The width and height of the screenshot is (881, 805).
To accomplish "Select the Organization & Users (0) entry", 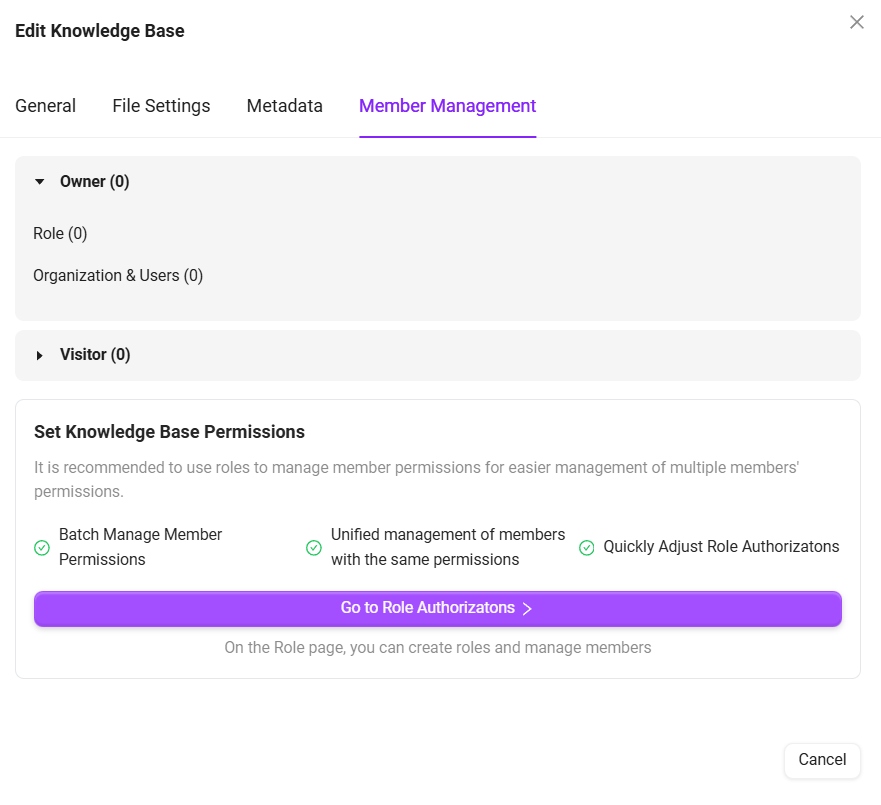I will point(118,276).
